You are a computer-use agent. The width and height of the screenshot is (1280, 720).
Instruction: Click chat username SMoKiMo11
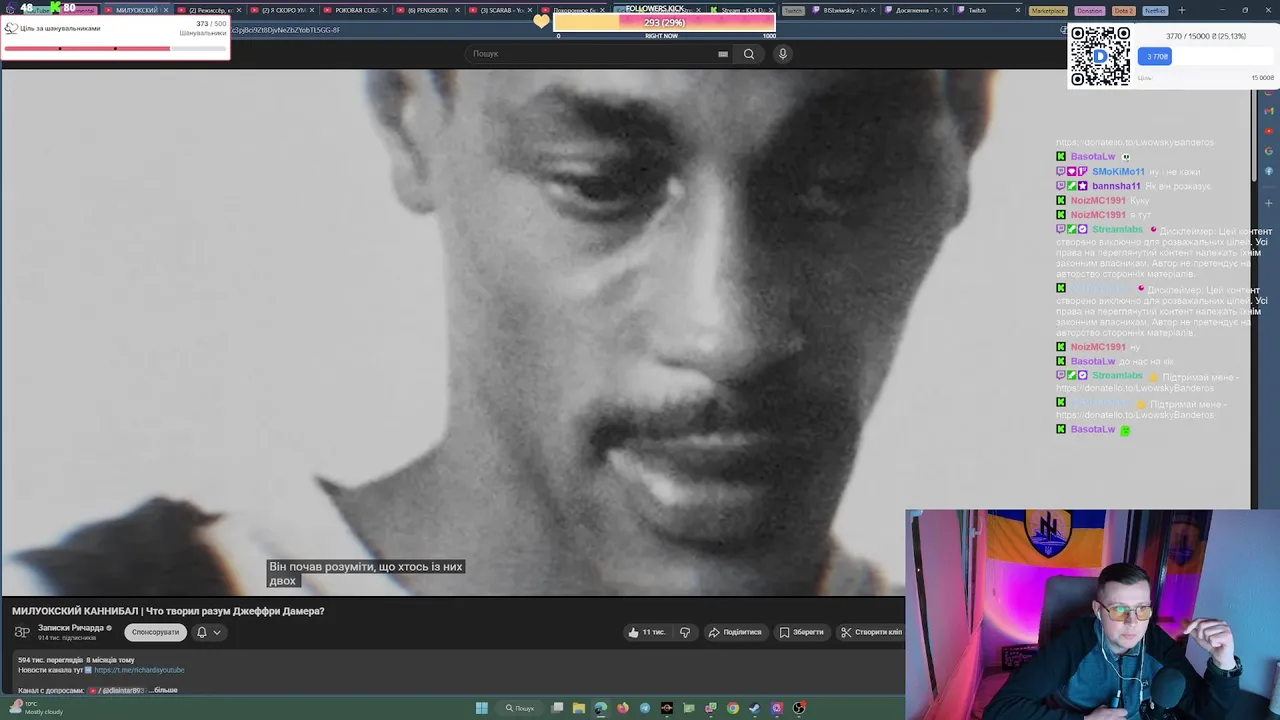click(x=1118, y=172)
